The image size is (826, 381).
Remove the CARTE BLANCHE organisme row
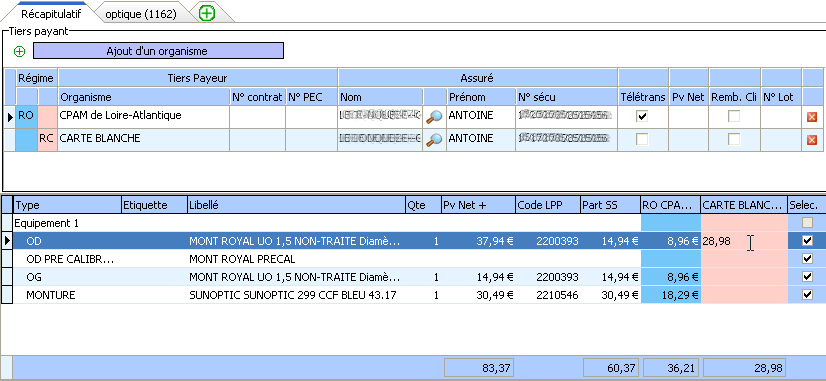click(x=812, y=140)
